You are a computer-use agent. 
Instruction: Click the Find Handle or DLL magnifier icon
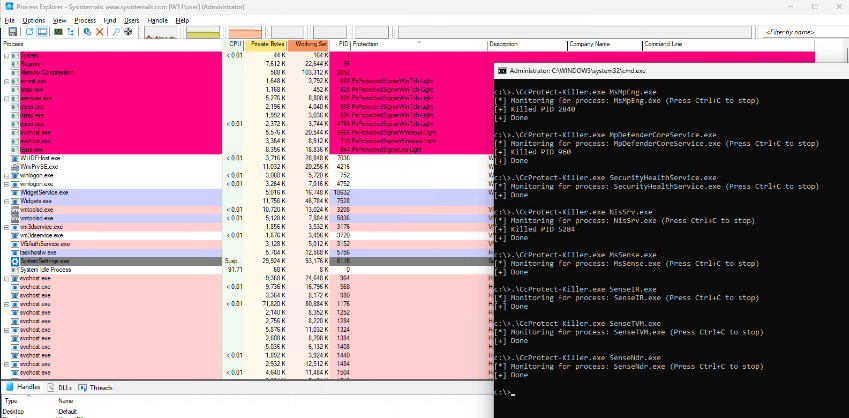click(116, 32)
